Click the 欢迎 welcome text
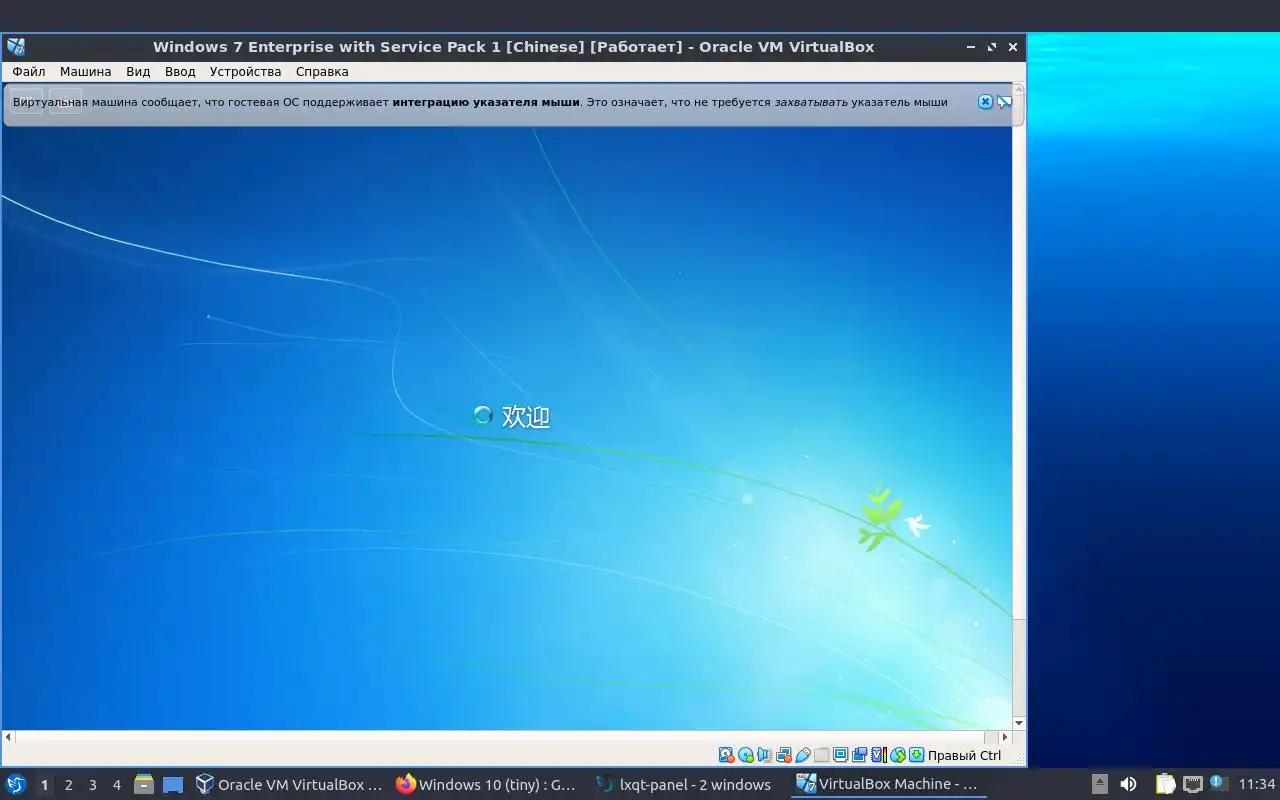The height and width of the screenshot is (800, 1280). point(526,416)
